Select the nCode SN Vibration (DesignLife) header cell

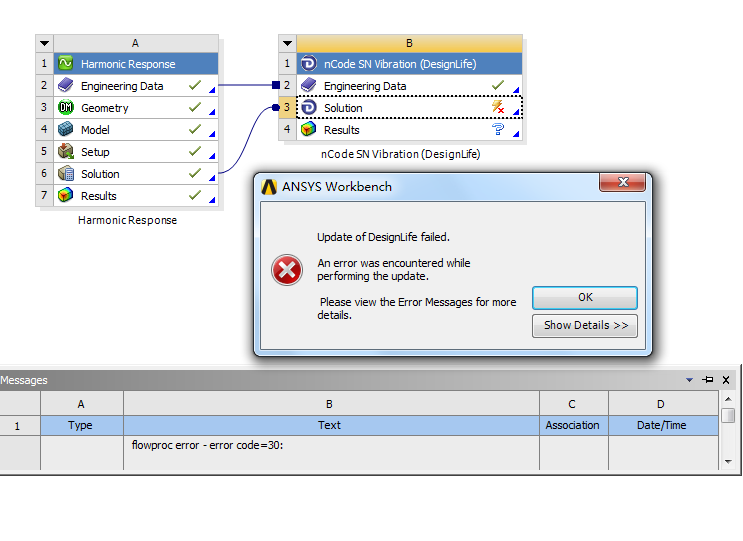click(409, 63)
